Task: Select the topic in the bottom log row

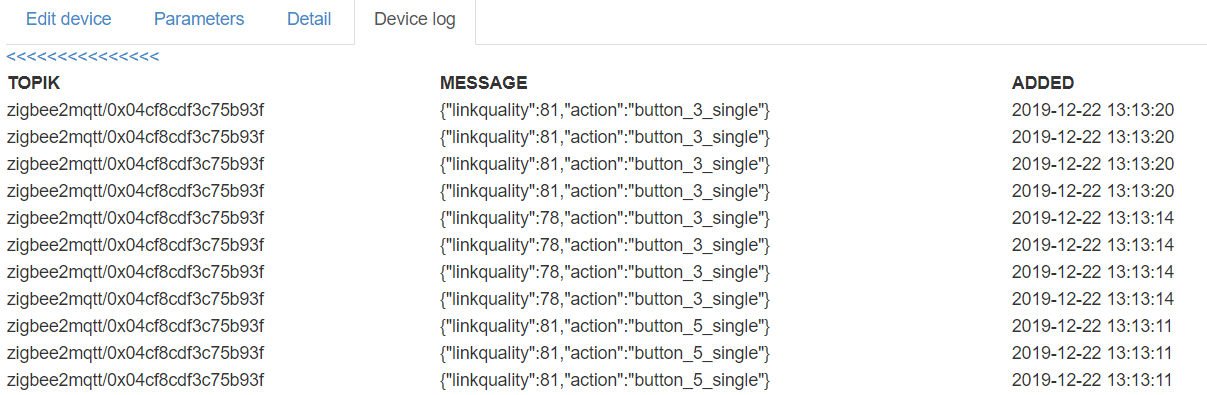Action: [135, 380]
